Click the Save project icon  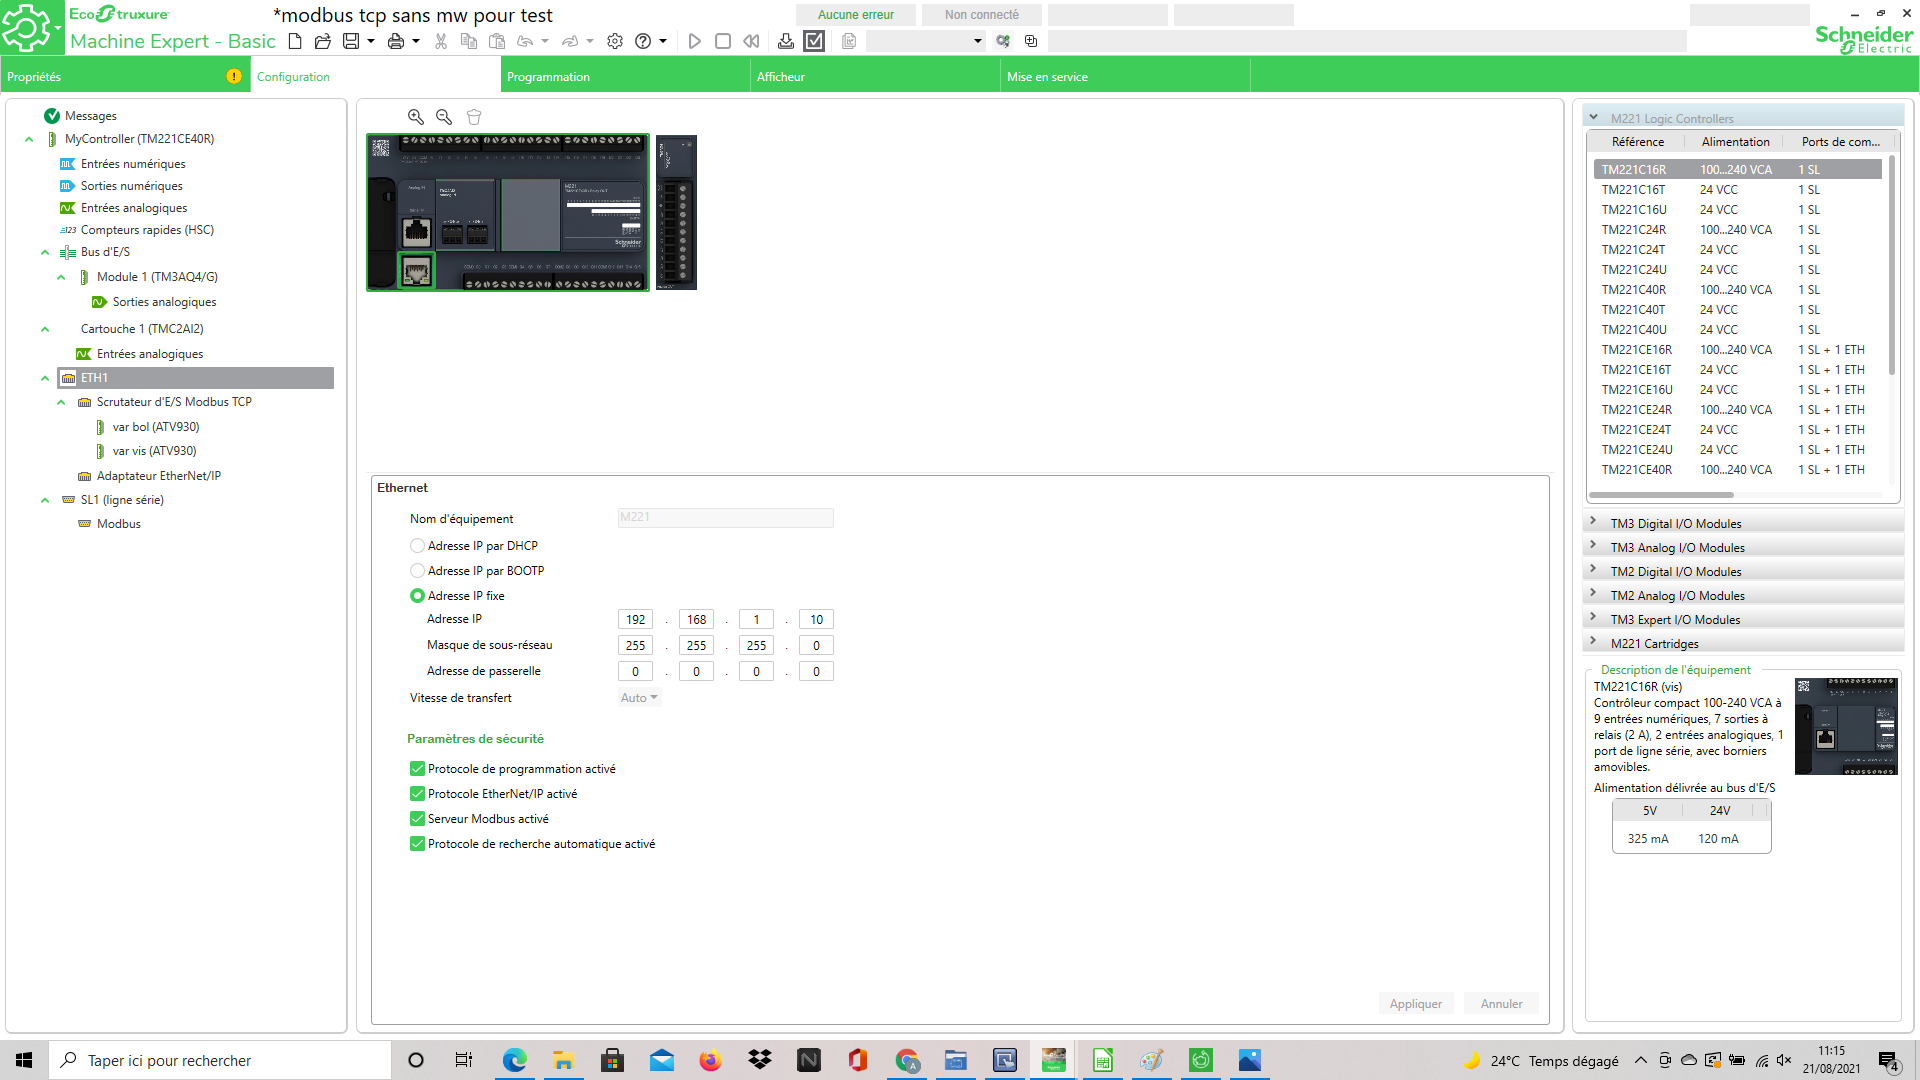click(350, 41)
